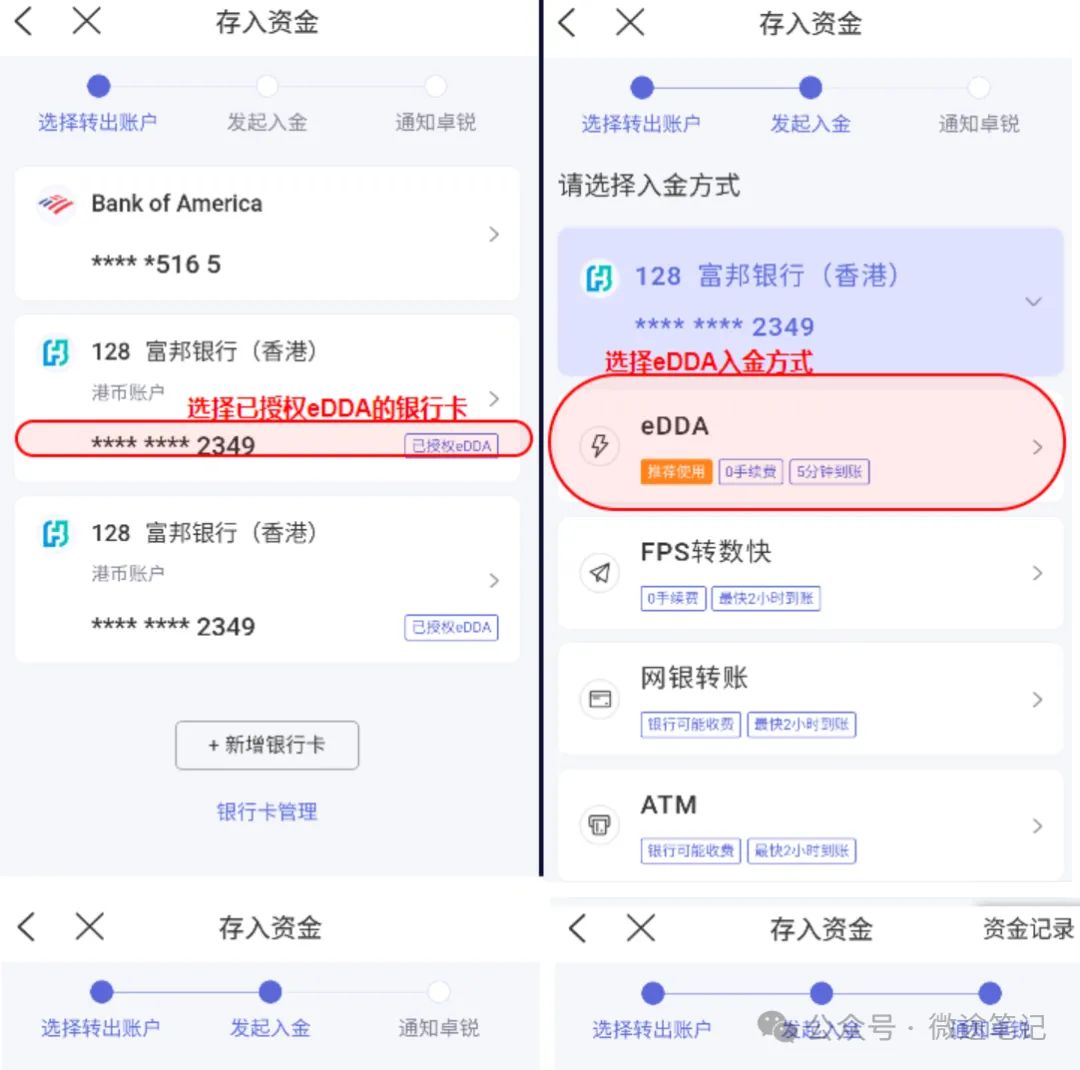The width and height of the screenshot is (1080, 1070).
Task: Open 资金记录 in the bottom-right header
Action: (1028, 929)
